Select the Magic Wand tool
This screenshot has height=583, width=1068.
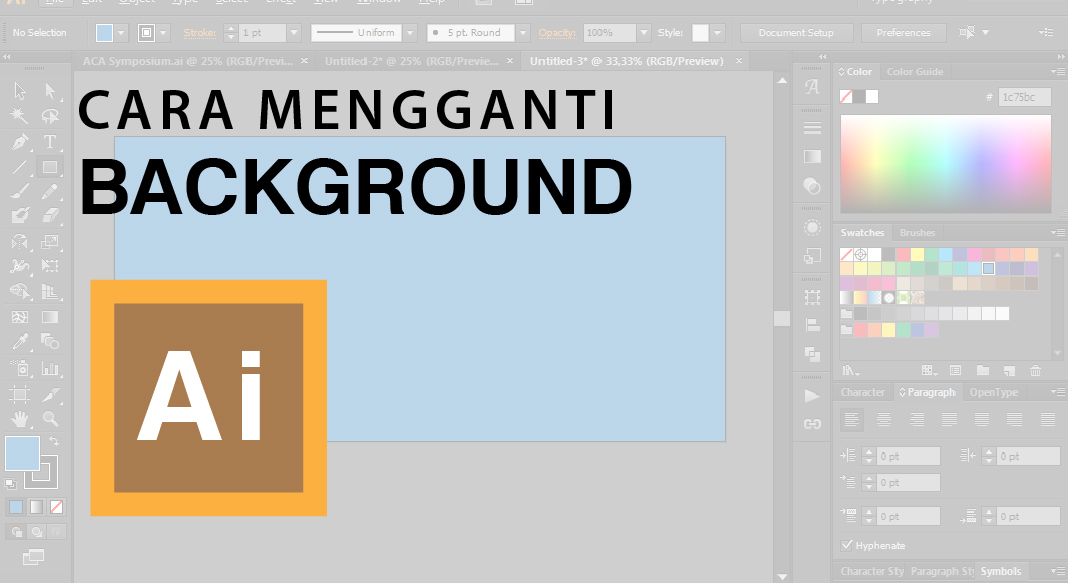point(20,116)
